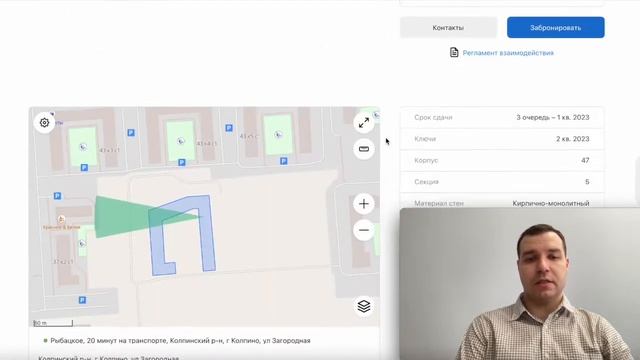The height and width of the screenshot is (360, 640).
Task: Zoom in on the map
Action: tap(364, 204)
